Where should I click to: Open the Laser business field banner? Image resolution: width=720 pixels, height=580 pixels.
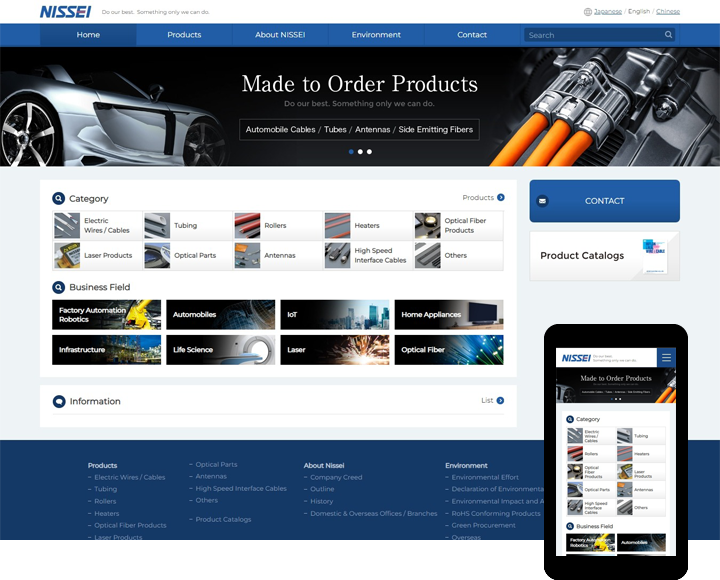(335, 350)
